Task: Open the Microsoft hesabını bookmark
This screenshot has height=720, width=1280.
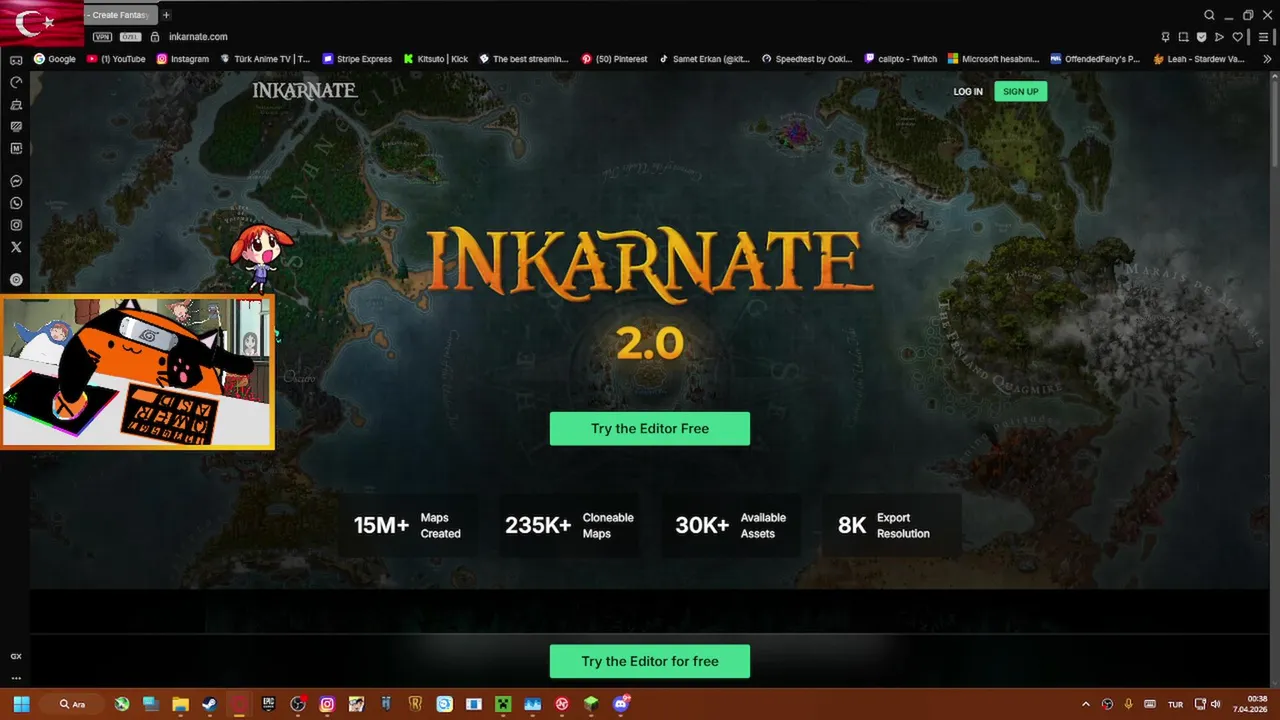Action: [x=994, y=59]
